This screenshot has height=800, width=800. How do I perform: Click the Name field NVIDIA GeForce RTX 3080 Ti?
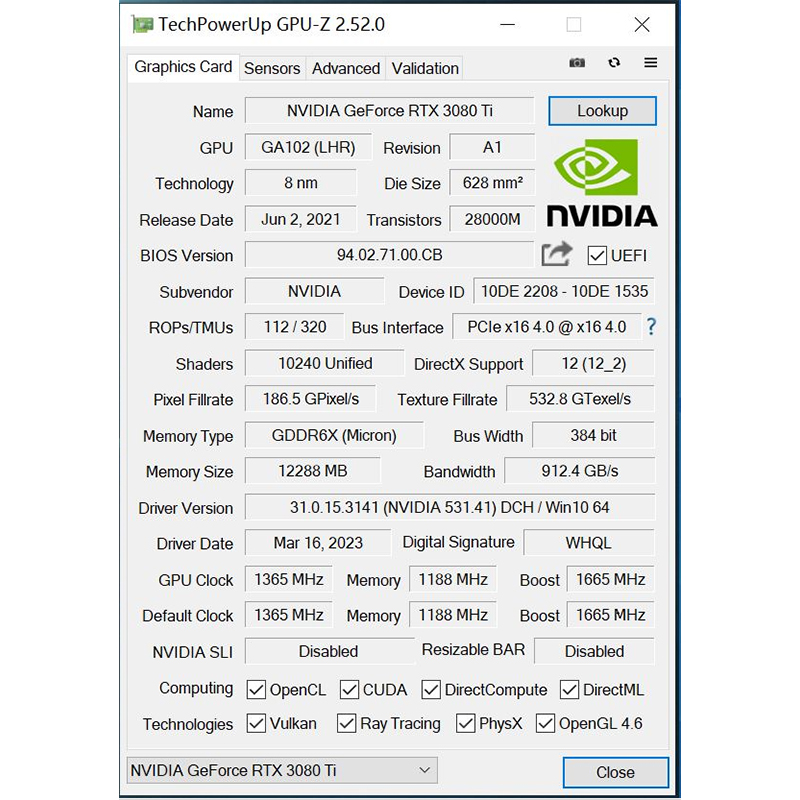tap(390, 111)
